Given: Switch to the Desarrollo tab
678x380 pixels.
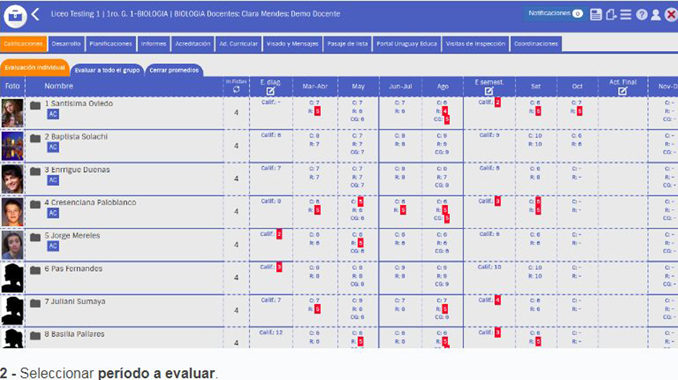Looking at the screenshot, I should click(66, 44).
